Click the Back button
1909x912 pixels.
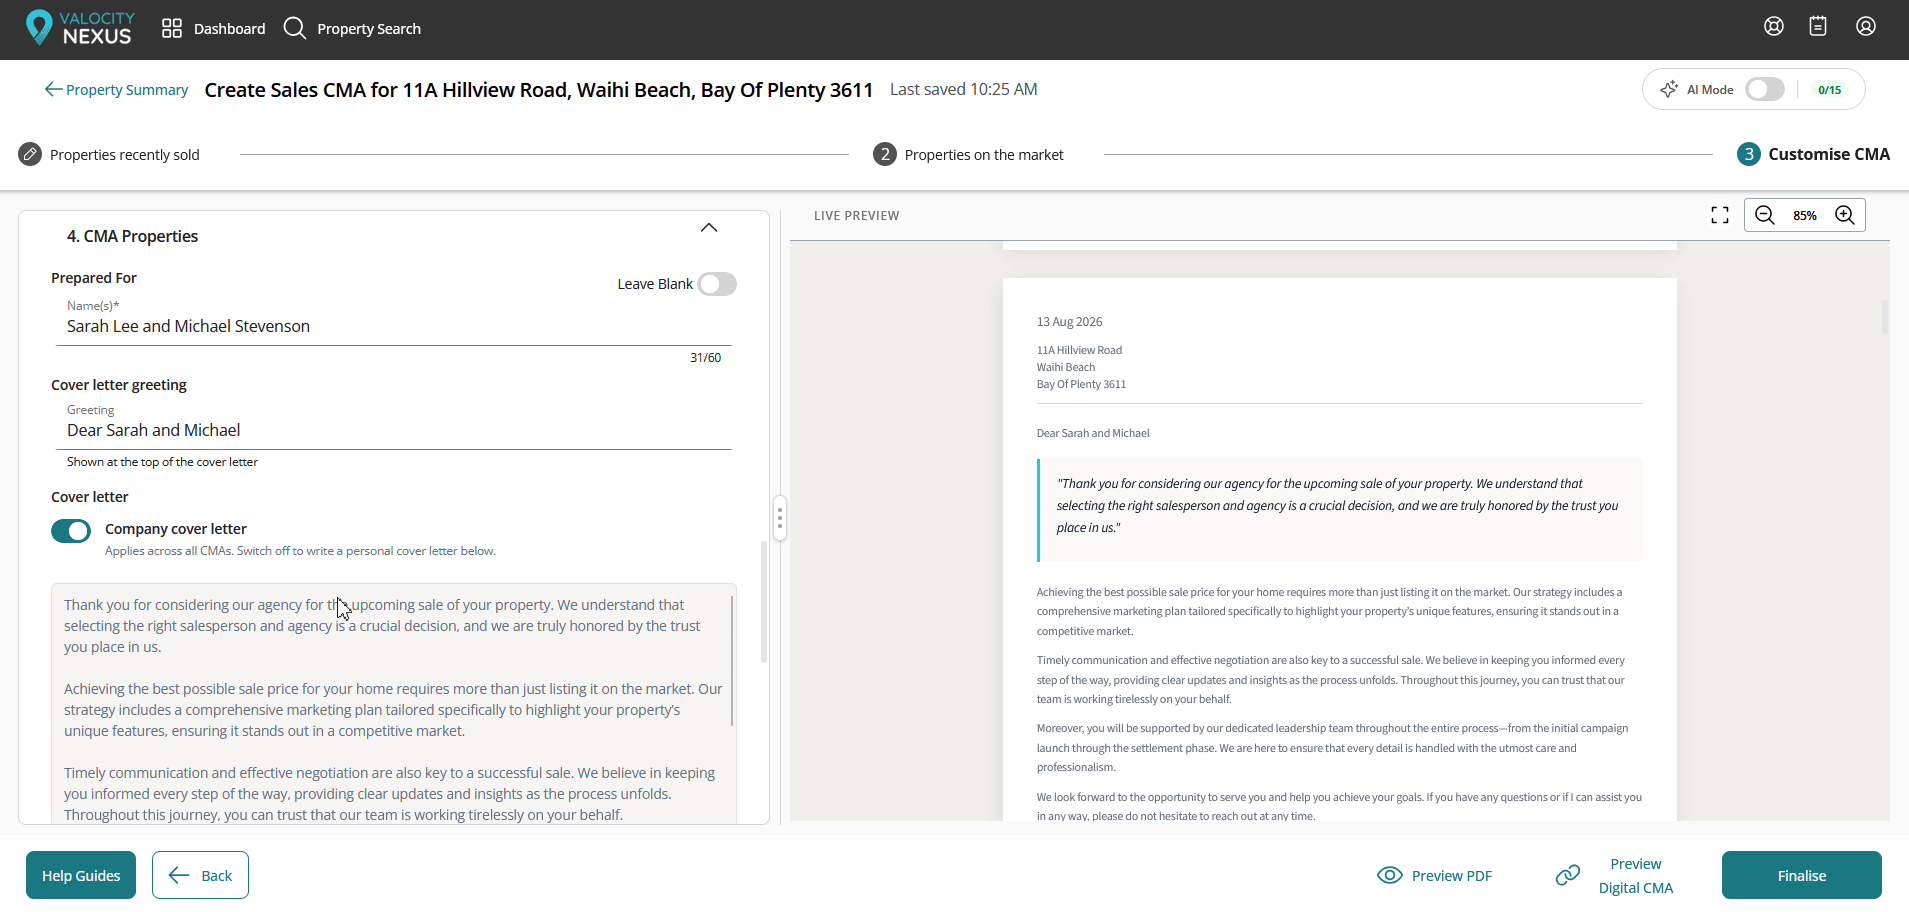point(200,875)
